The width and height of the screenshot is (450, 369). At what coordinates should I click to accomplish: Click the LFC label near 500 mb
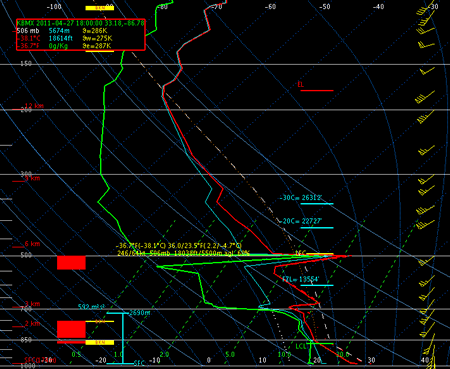(x=301, y=253)
